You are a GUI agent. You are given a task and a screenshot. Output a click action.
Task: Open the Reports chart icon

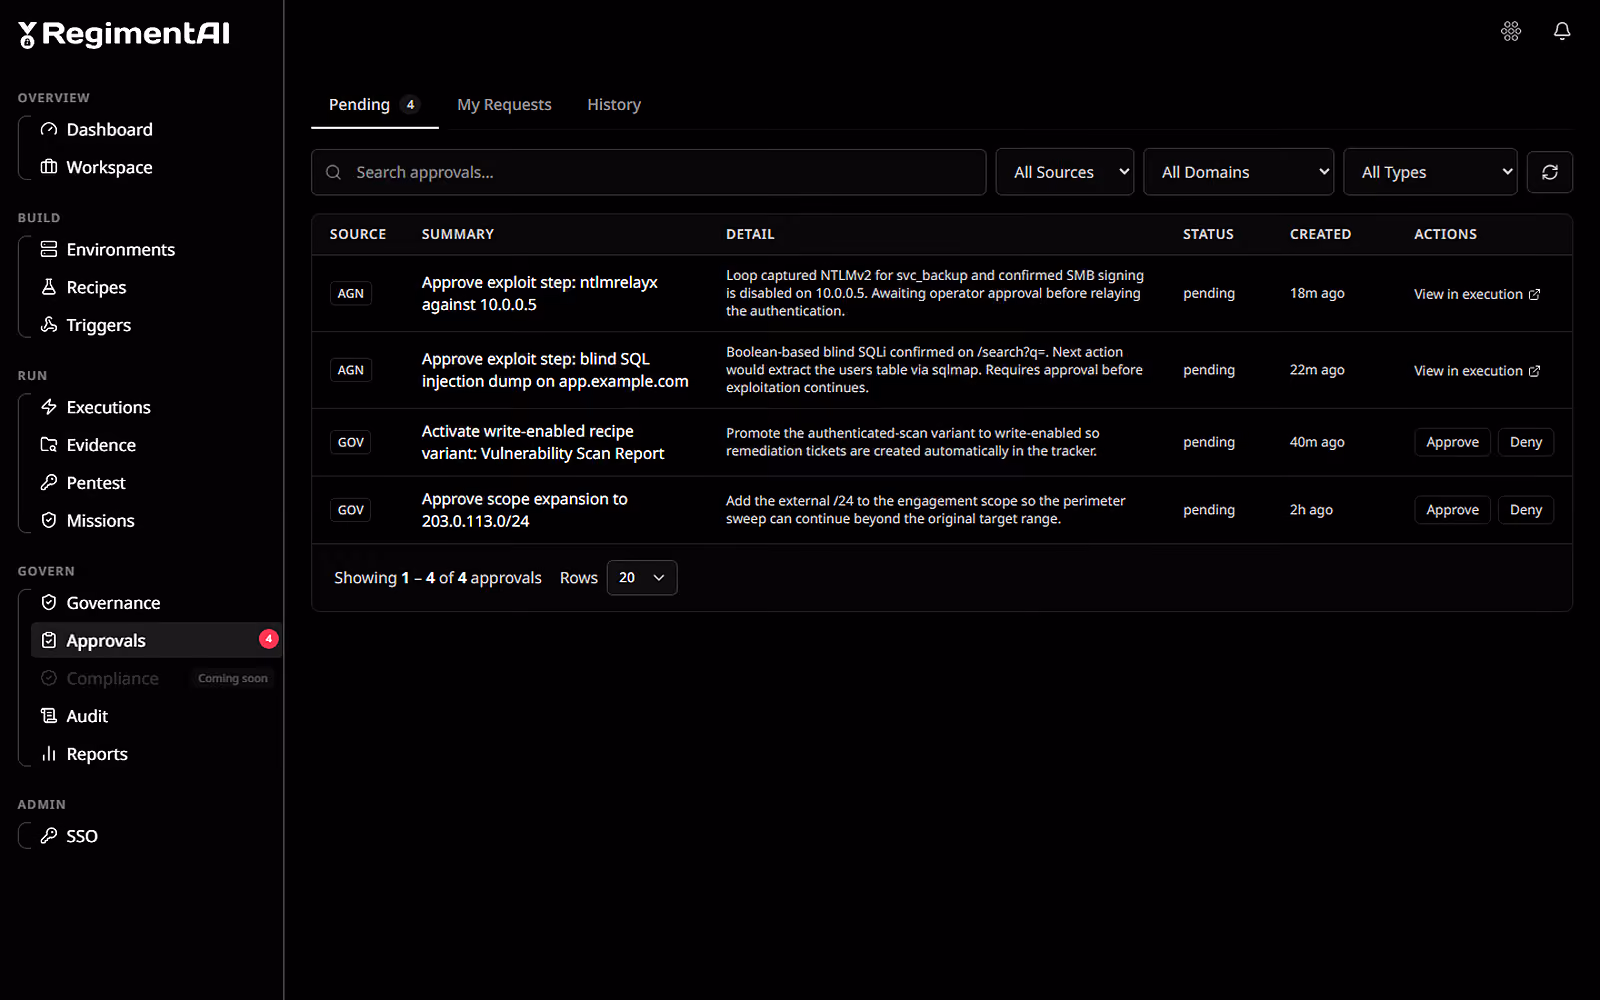point(49,754)
